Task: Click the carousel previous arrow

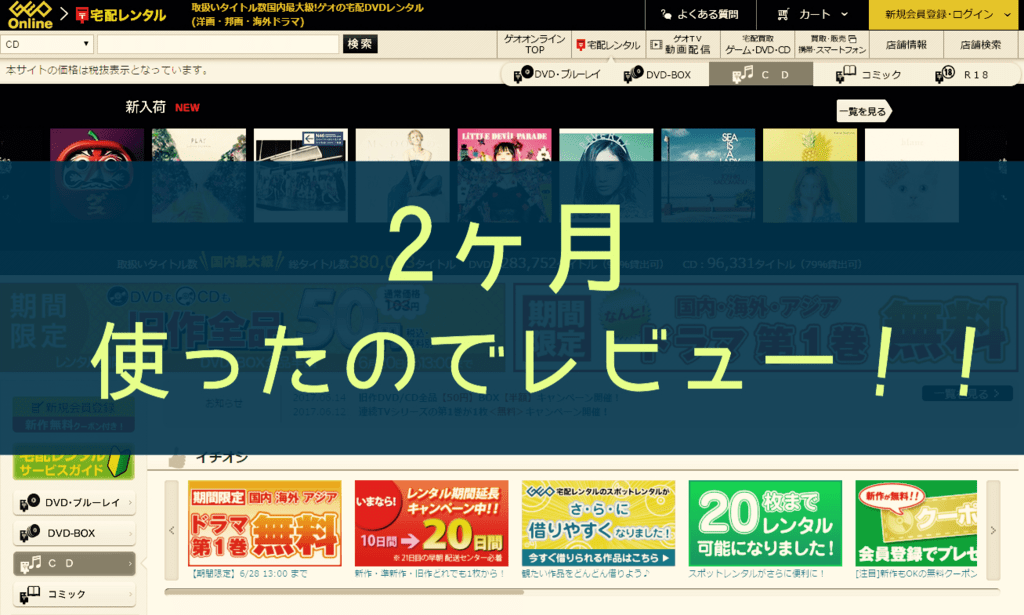Action: pyautogui.click(x=172, y=530)
